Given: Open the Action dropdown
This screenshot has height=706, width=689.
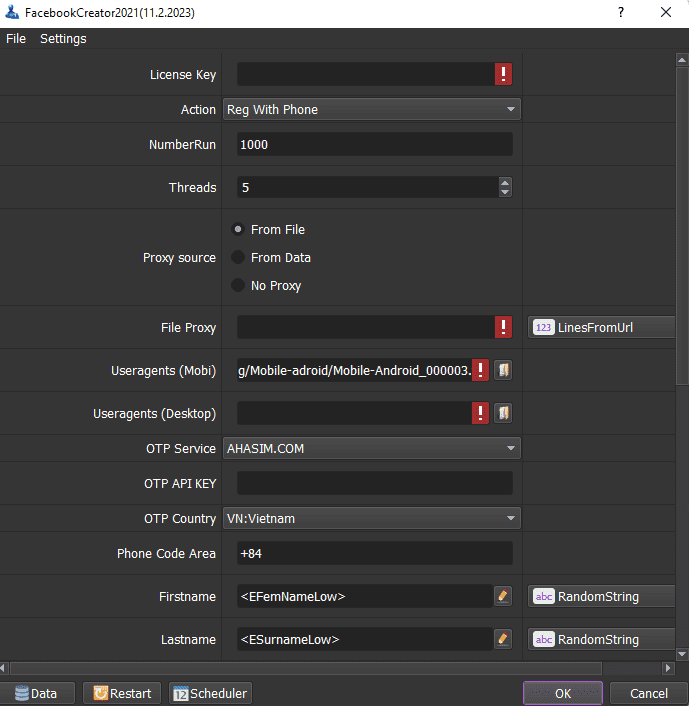Looking at the screenshot, I should tap(372, 109).
